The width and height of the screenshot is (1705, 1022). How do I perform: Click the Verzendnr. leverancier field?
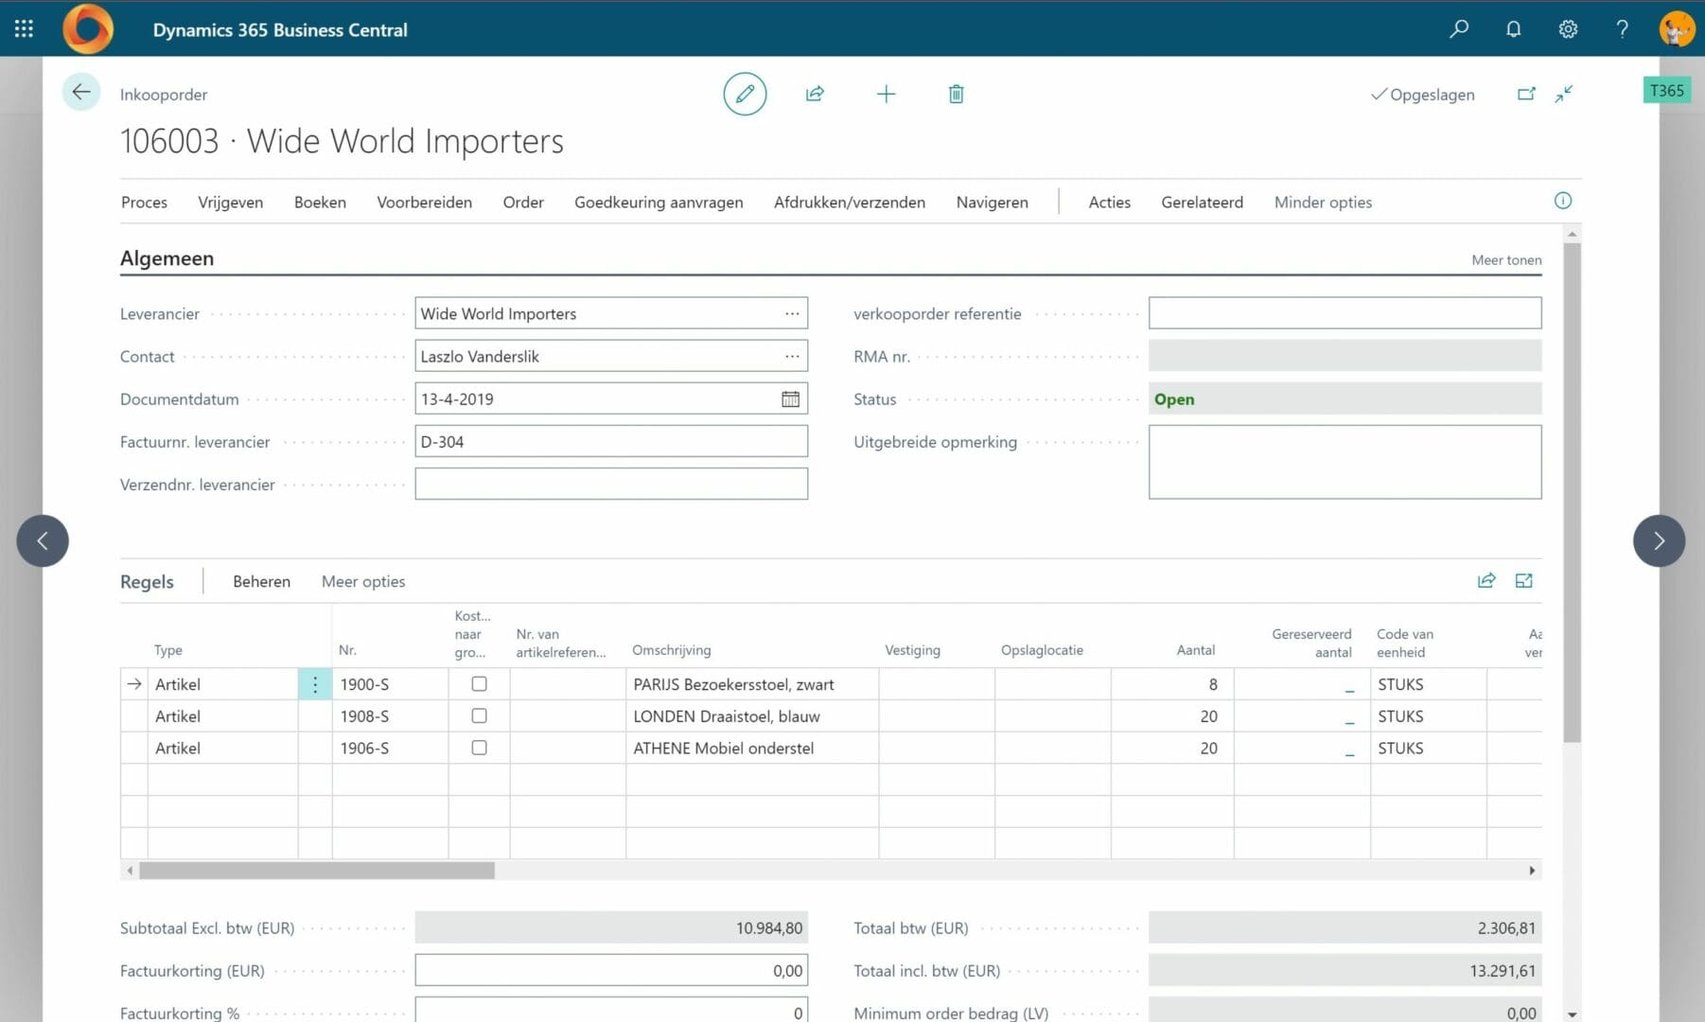[611, 484]
